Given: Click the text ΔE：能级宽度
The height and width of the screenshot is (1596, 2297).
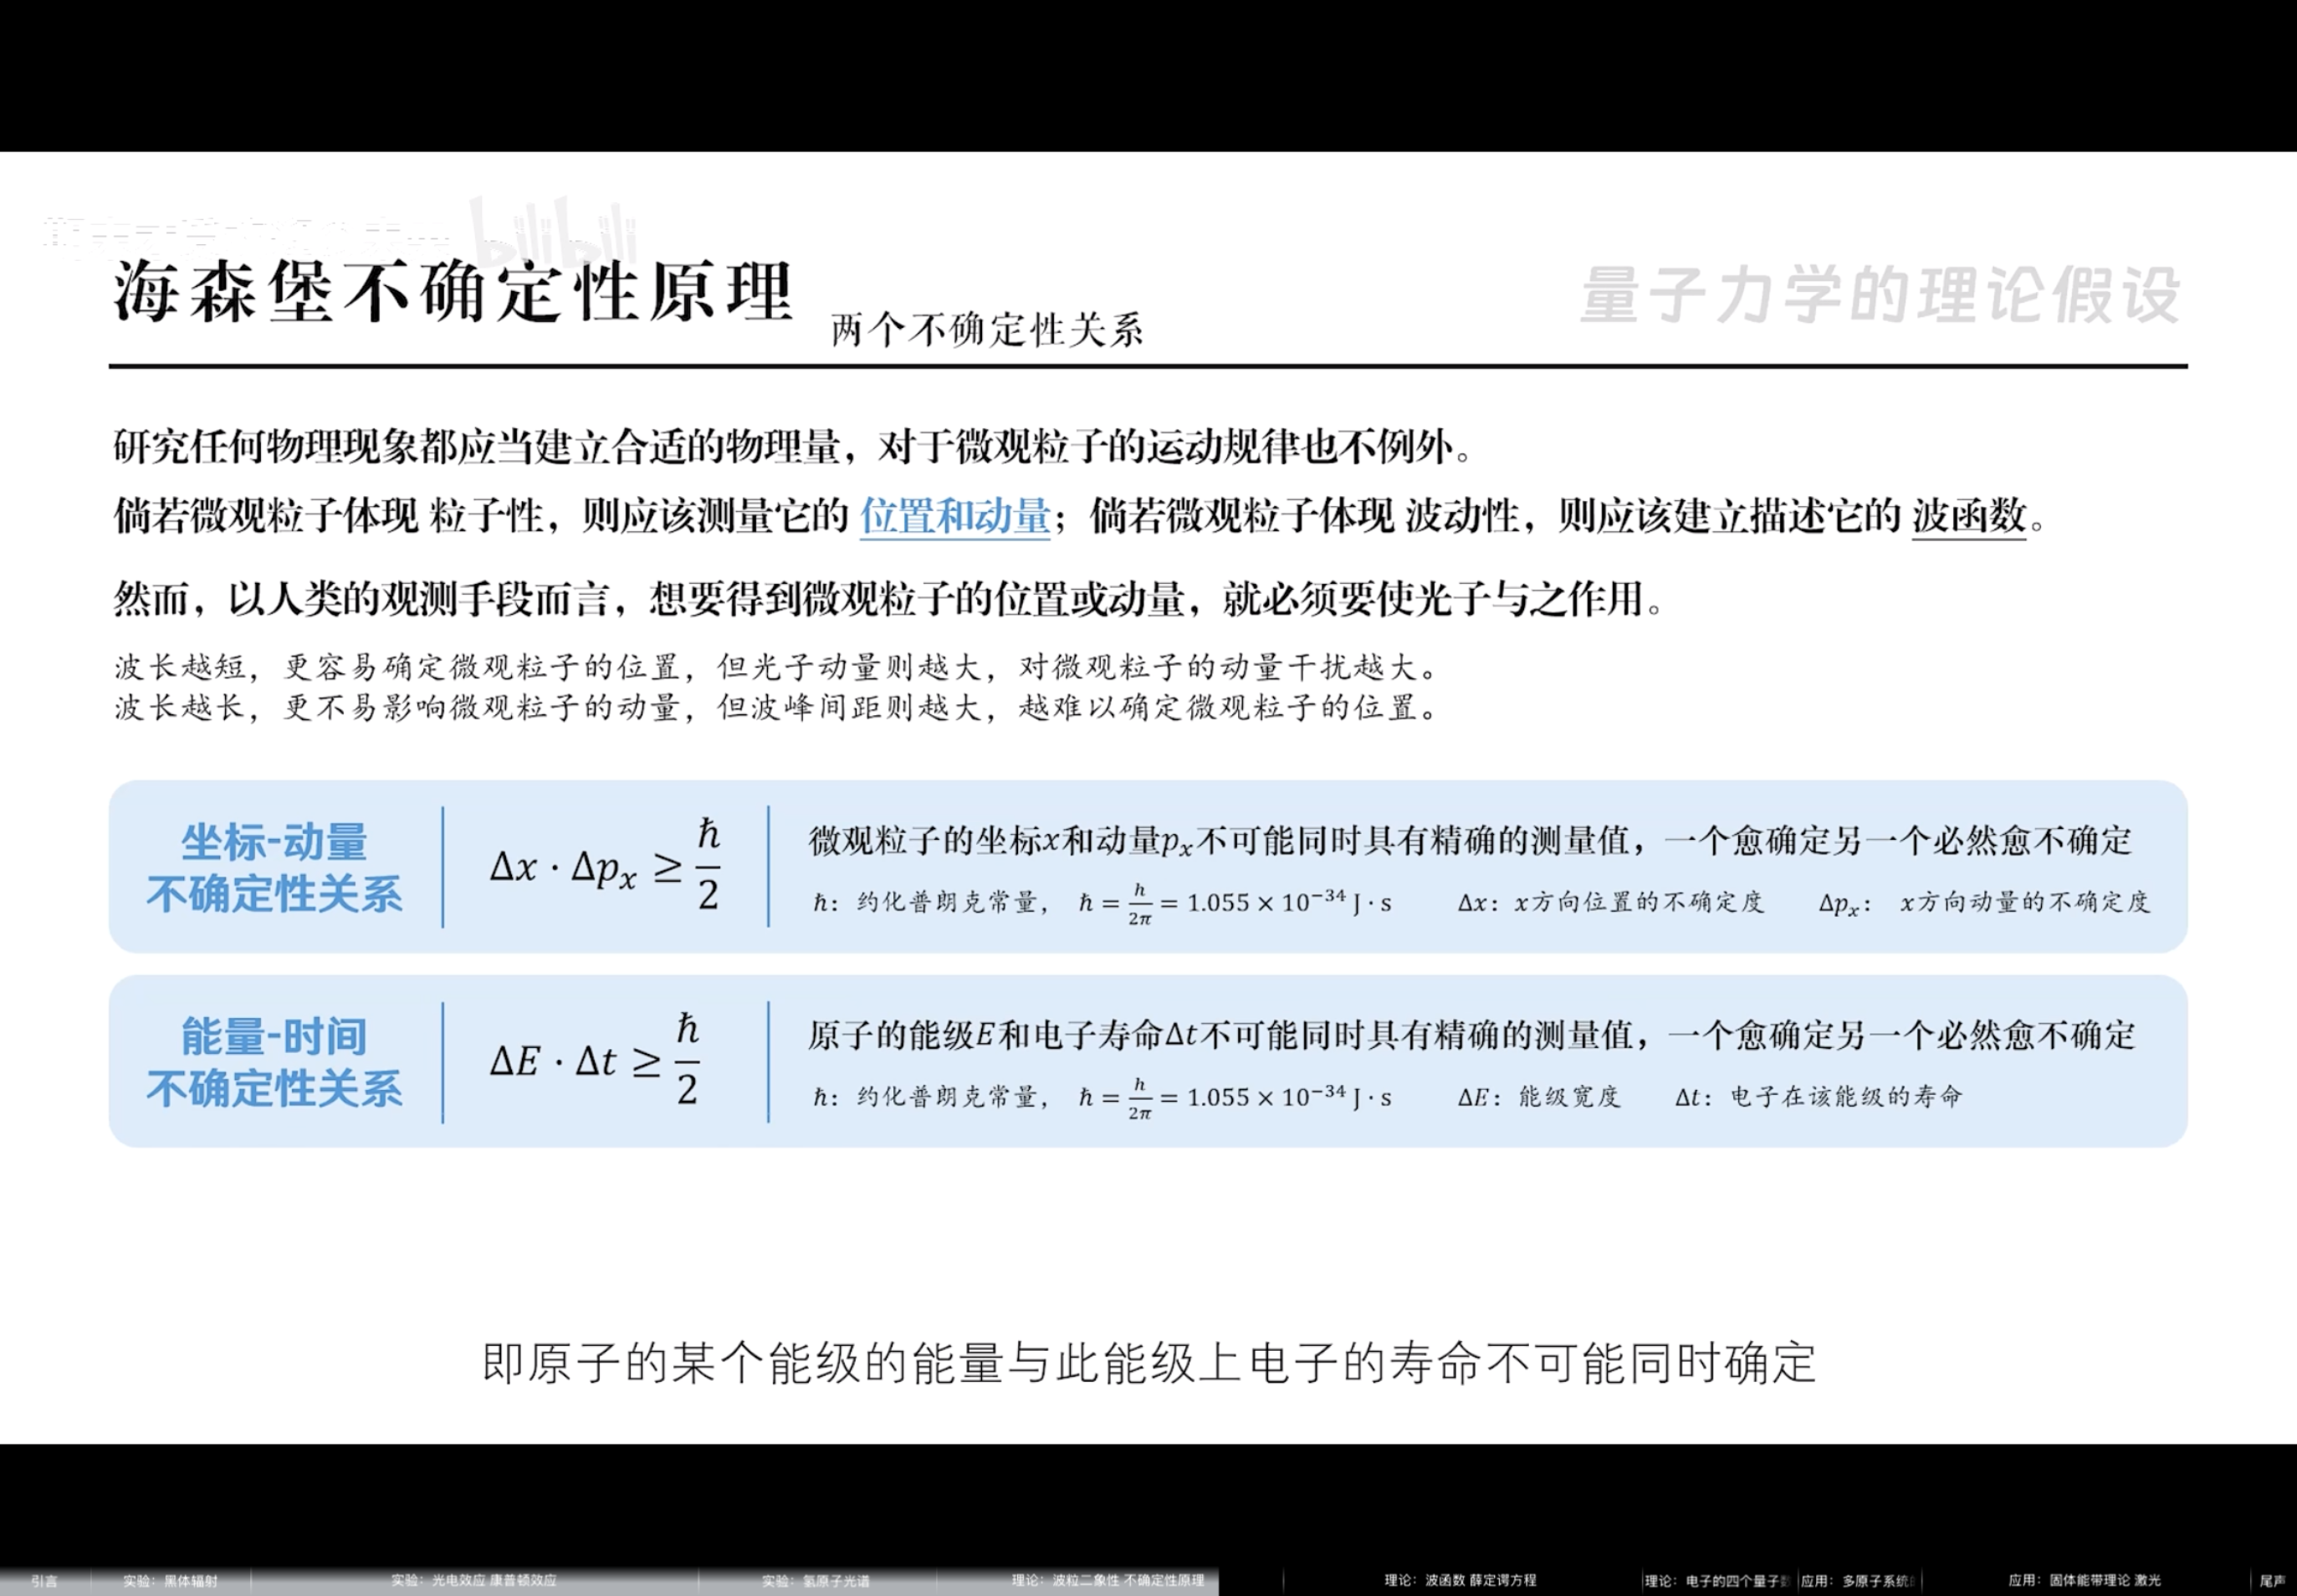Looking at the screenshot, I should click(1539, 1097).
